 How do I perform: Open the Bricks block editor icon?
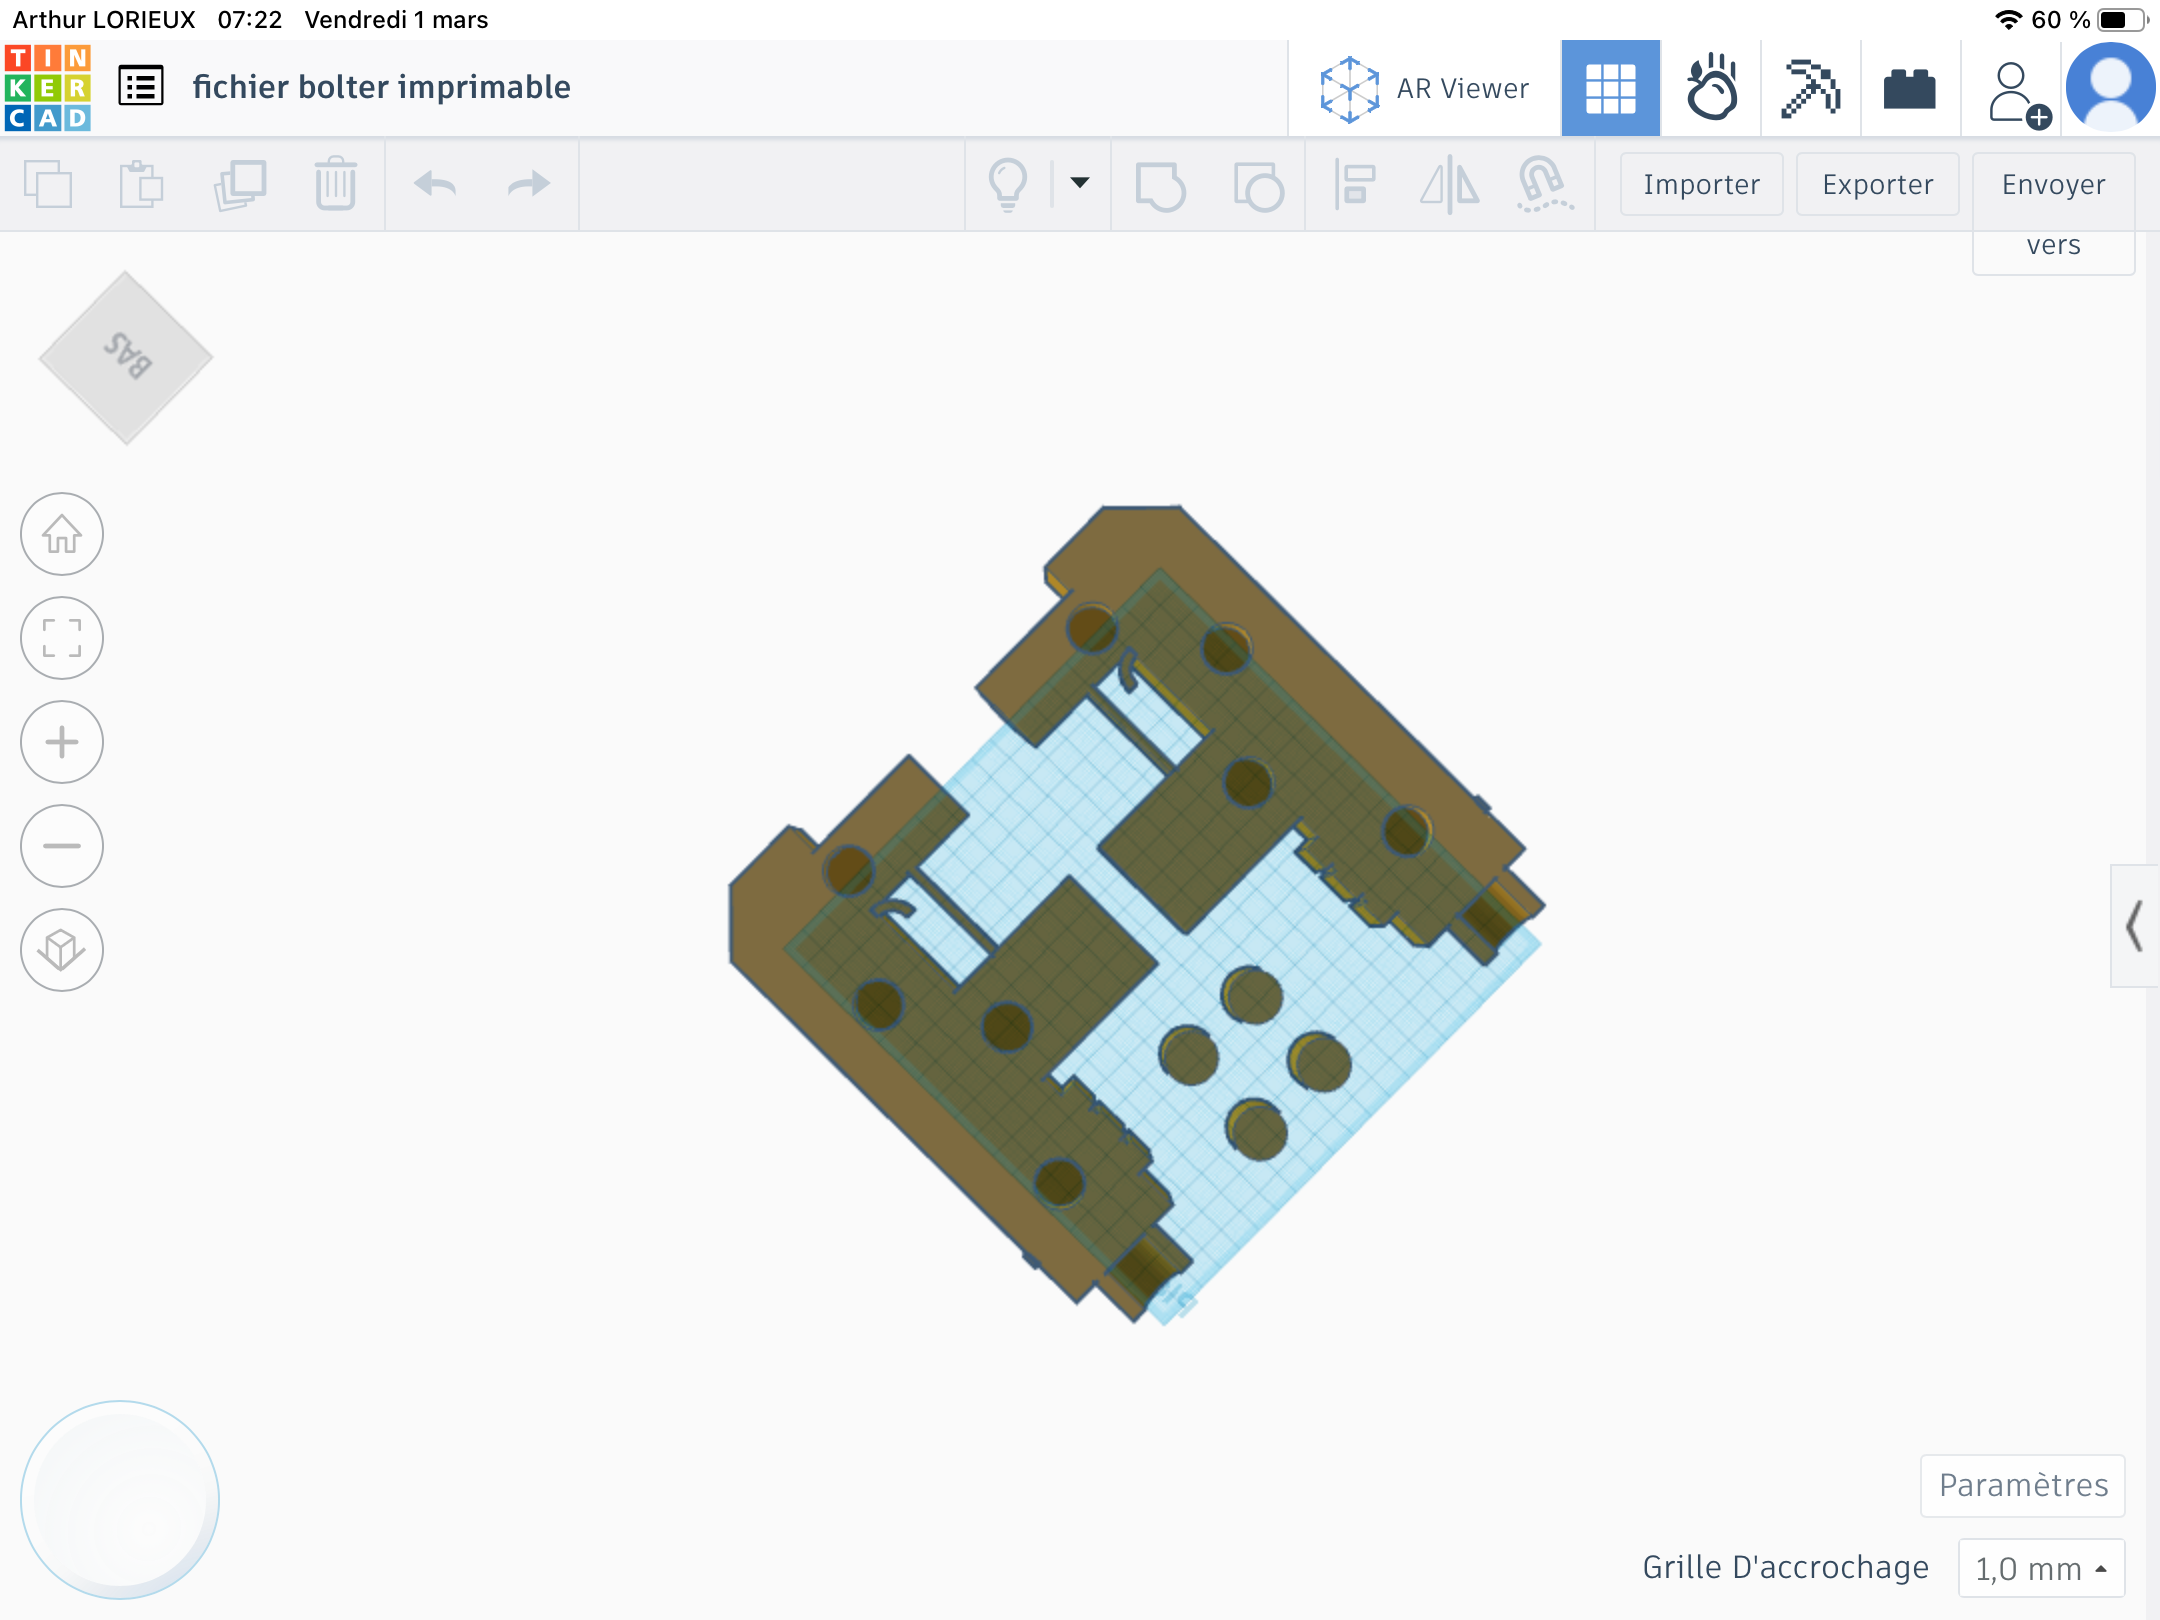[x=1909, y=88]
